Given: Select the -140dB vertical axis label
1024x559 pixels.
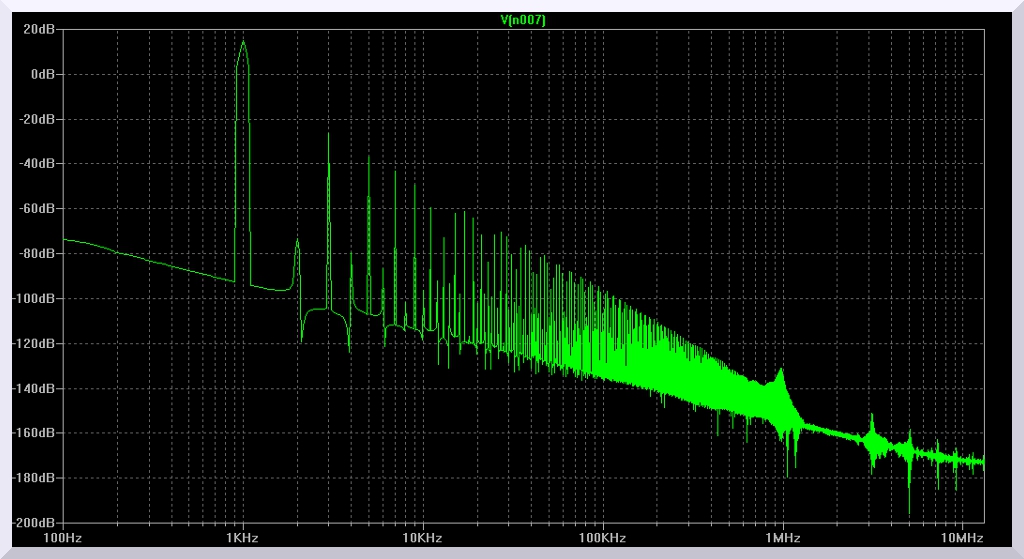Looking at the screenshot, I should click(x=34, y=388).
